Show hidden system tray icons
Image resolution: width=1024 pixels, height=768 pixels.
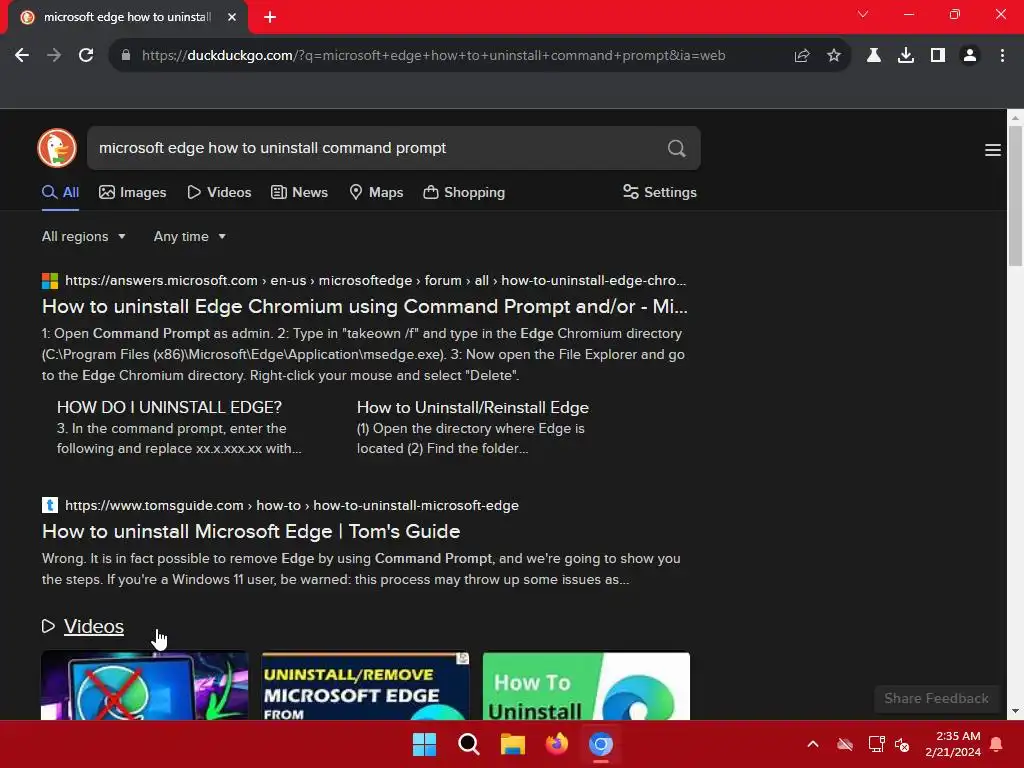(x=813, y=744)
